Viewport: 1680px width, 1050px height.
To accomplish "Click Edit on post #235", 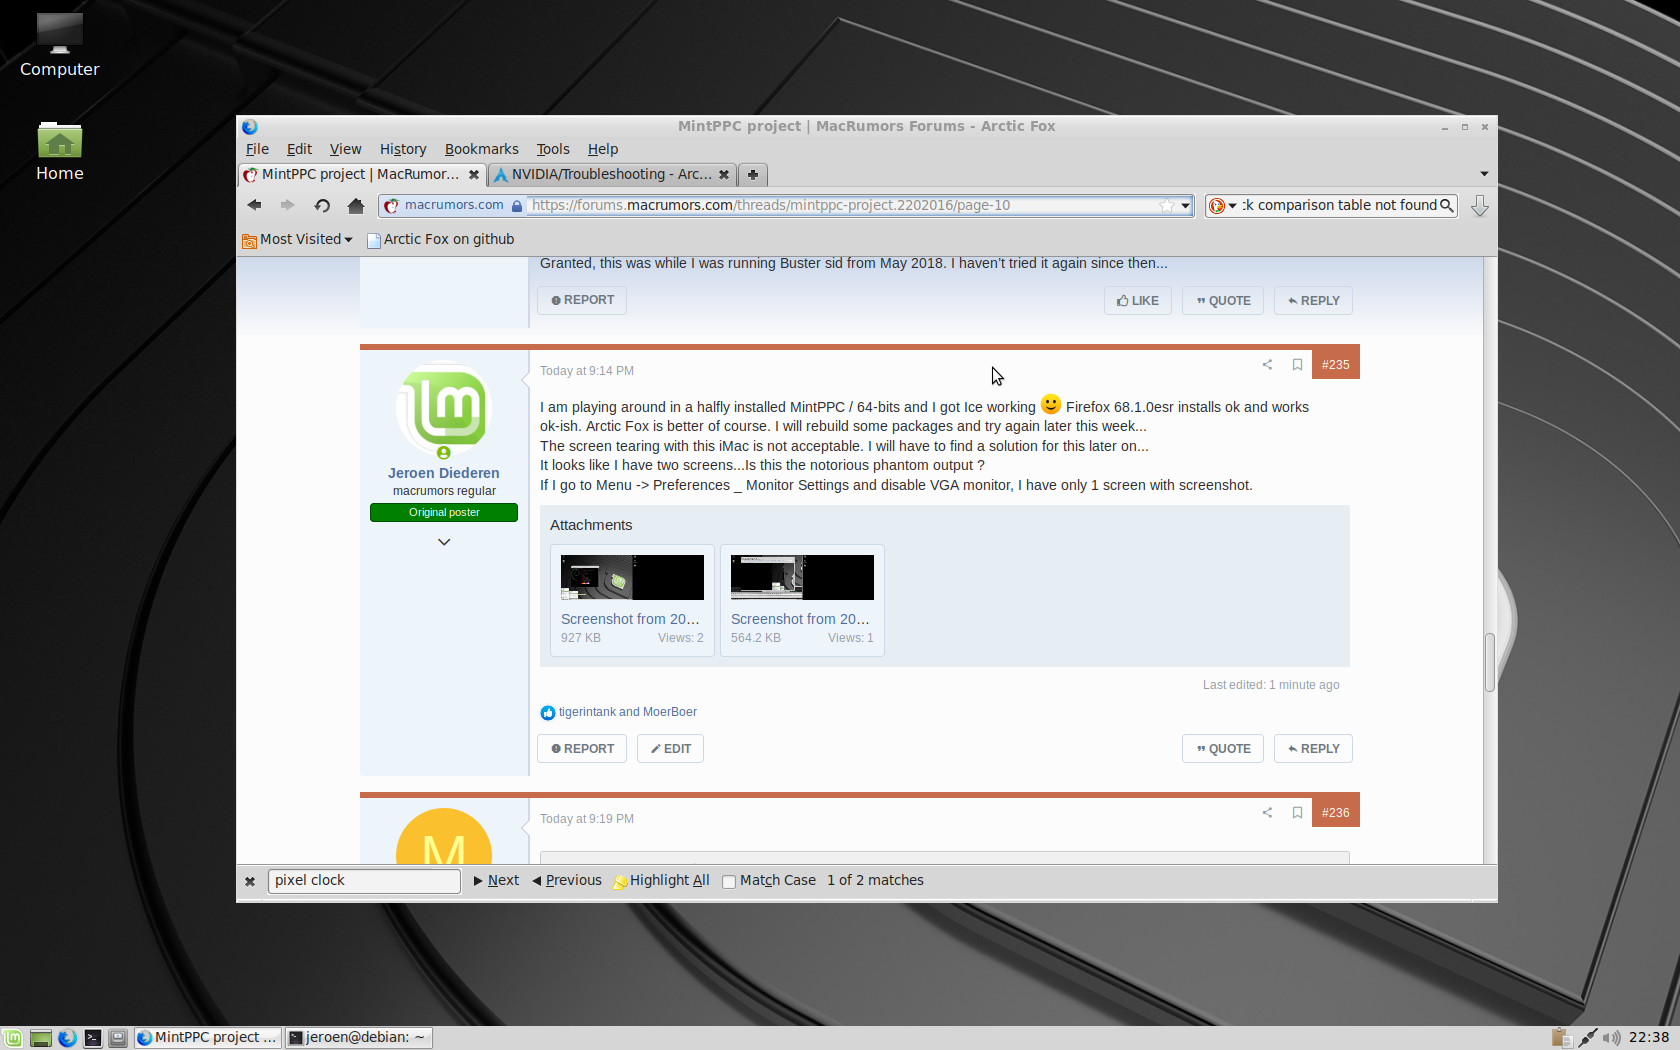I will 670,749.
